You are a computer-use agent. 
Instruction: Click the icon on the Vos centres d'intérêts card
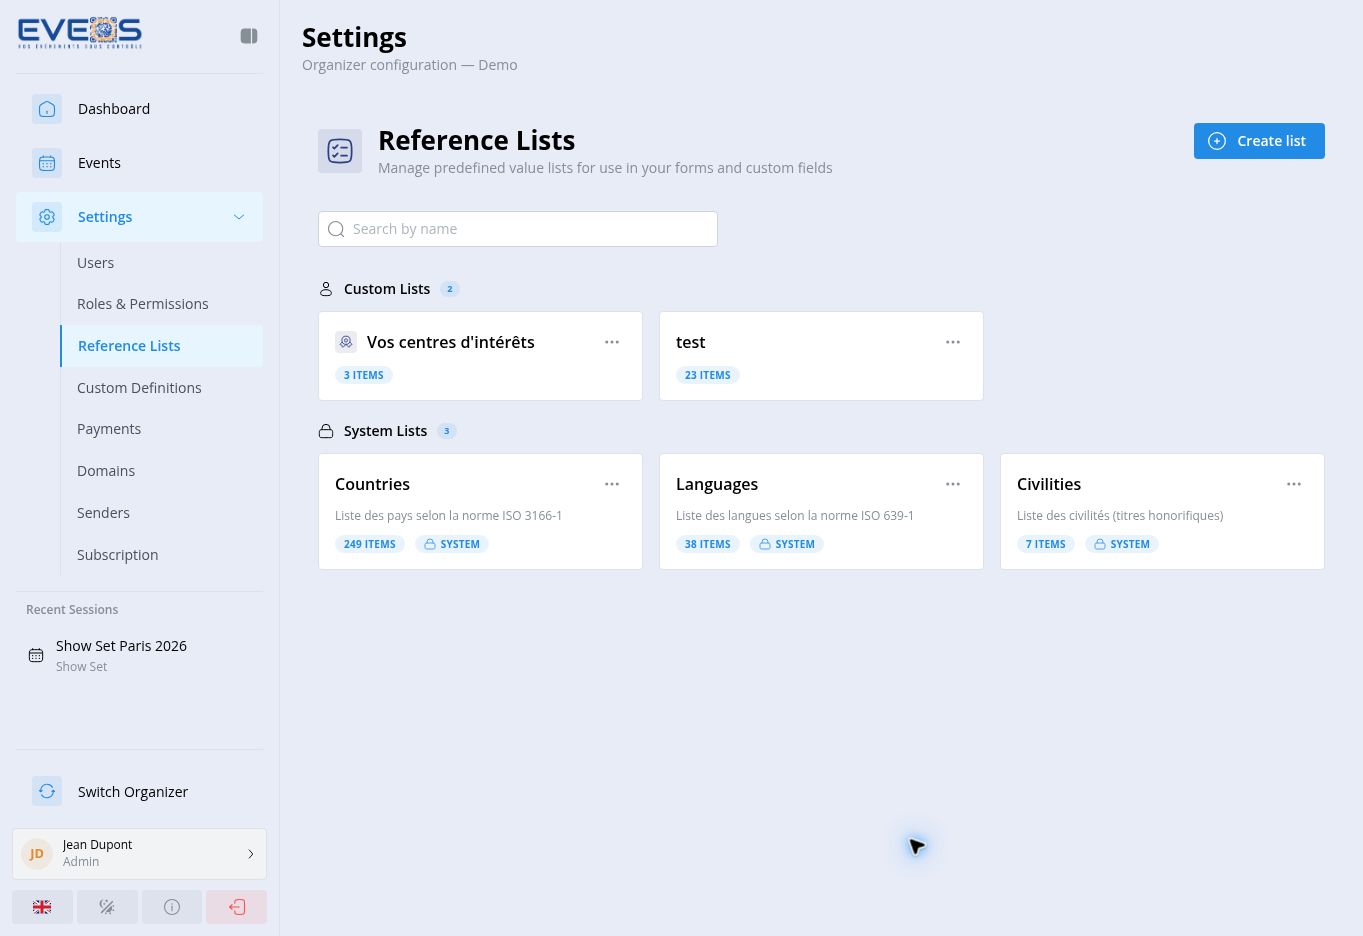coord(346,342)
